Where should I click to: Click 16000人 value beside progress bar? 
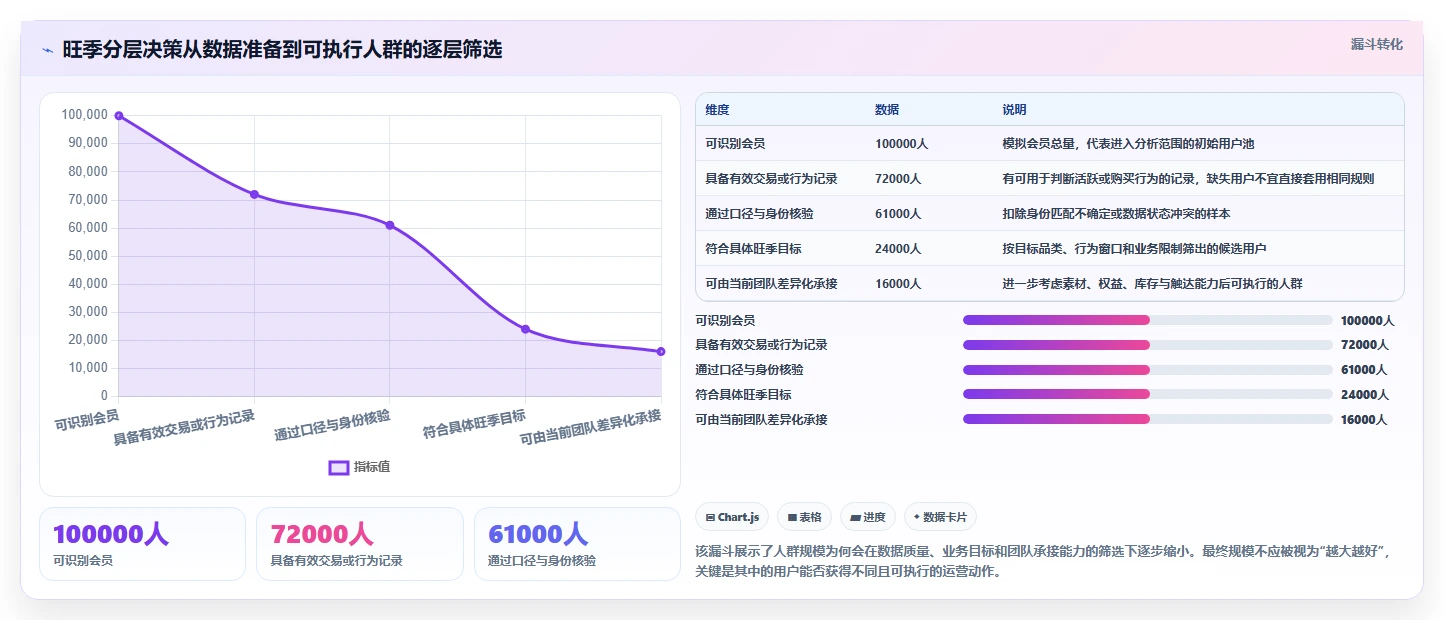coord(1364,420)
